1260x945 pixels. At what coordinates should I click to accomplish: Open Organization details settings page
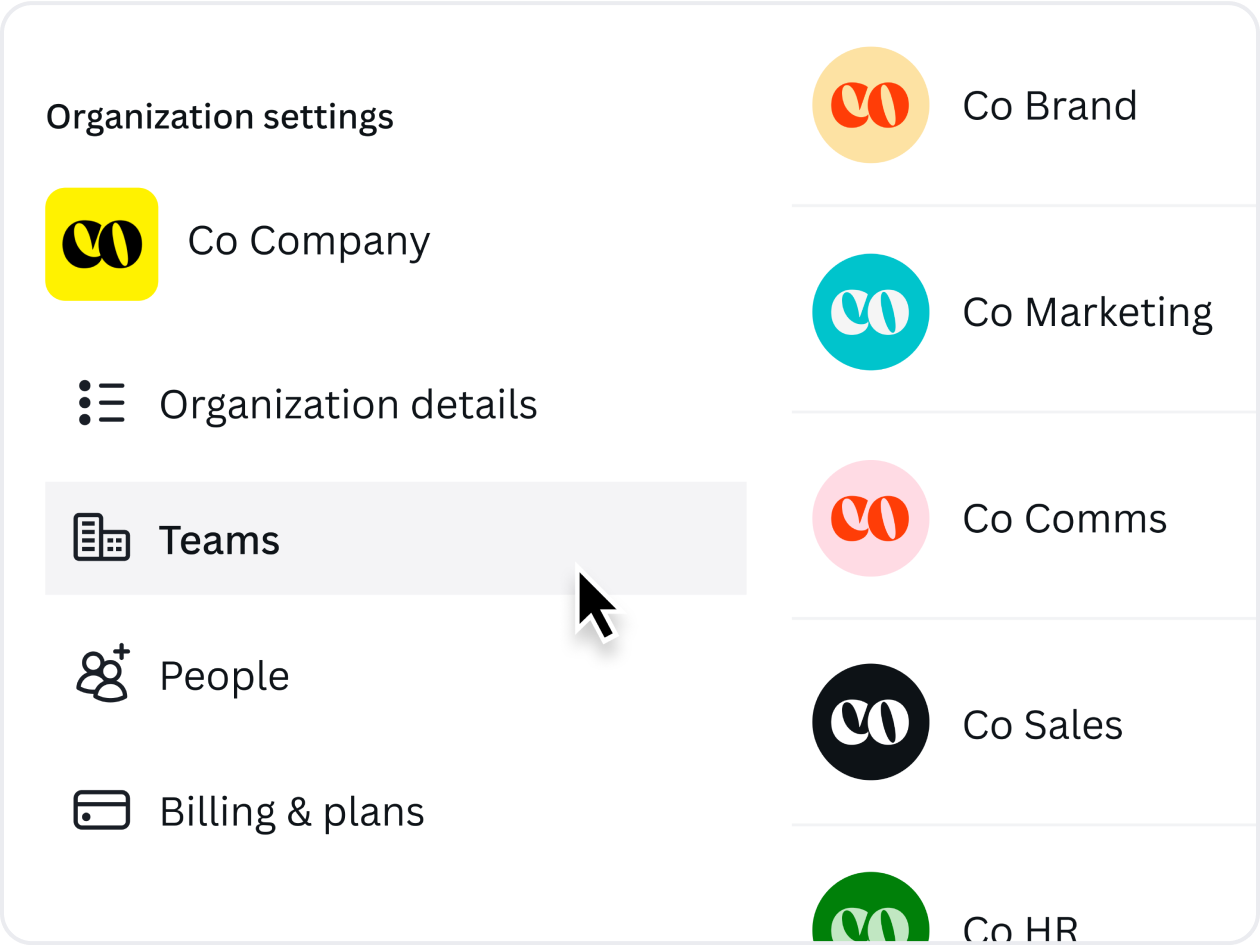[348, 404]
